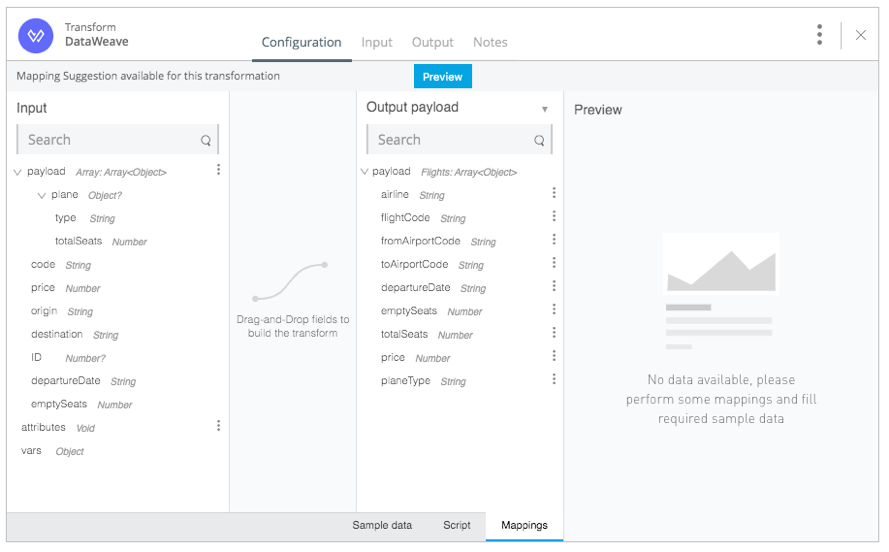889x552 pixels.
Task: Click the search icon in Output search
Action: pyautogui.click(x=539, y=141)
